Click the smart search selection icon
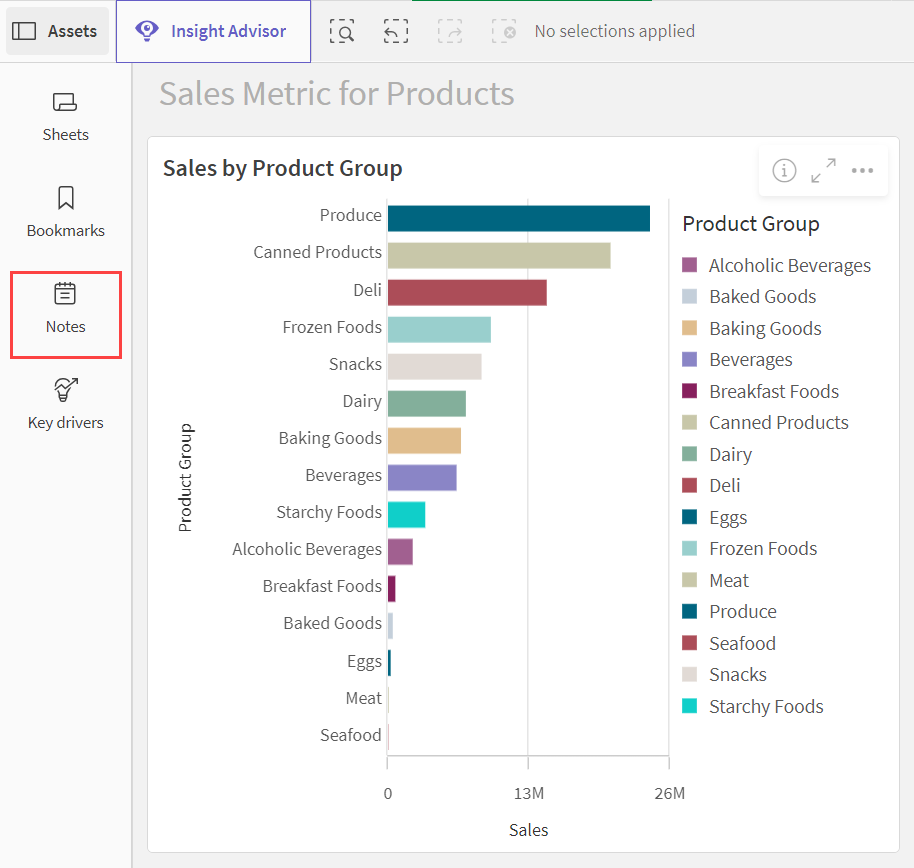 342,31
